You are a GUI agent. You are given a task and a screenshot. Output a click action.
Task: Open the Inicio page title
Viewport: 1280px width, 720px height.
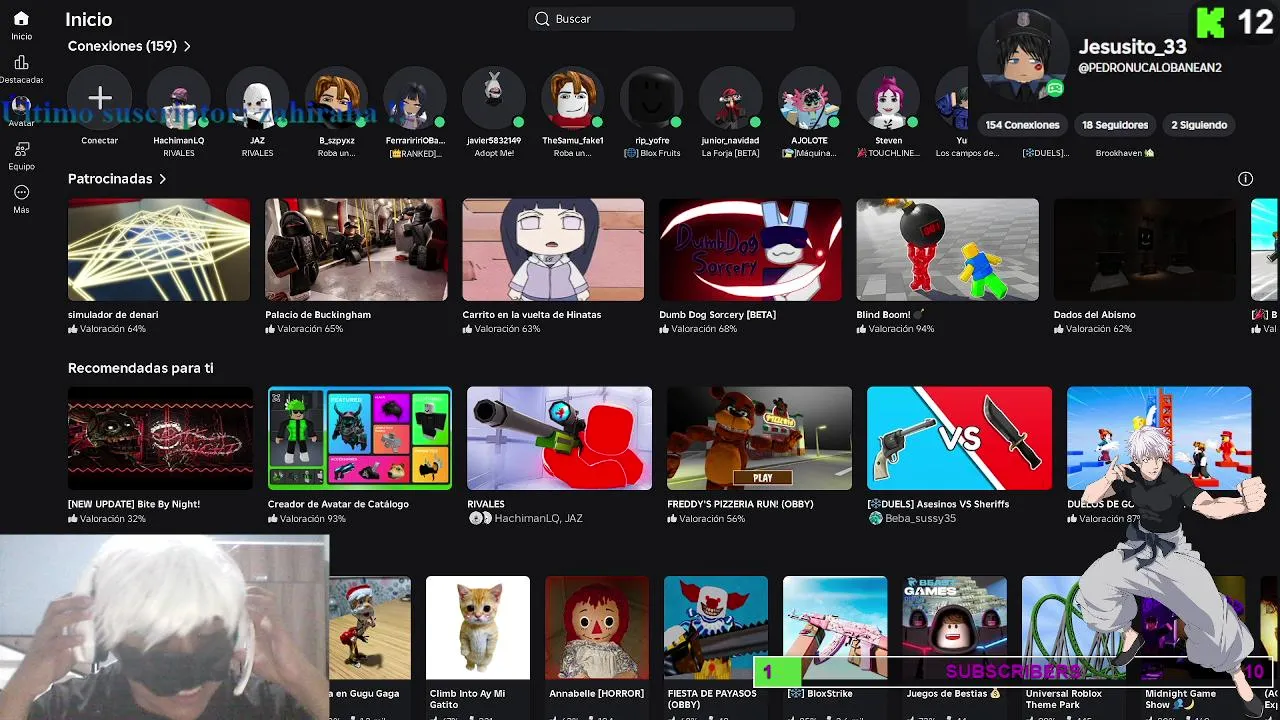[89, 19]
